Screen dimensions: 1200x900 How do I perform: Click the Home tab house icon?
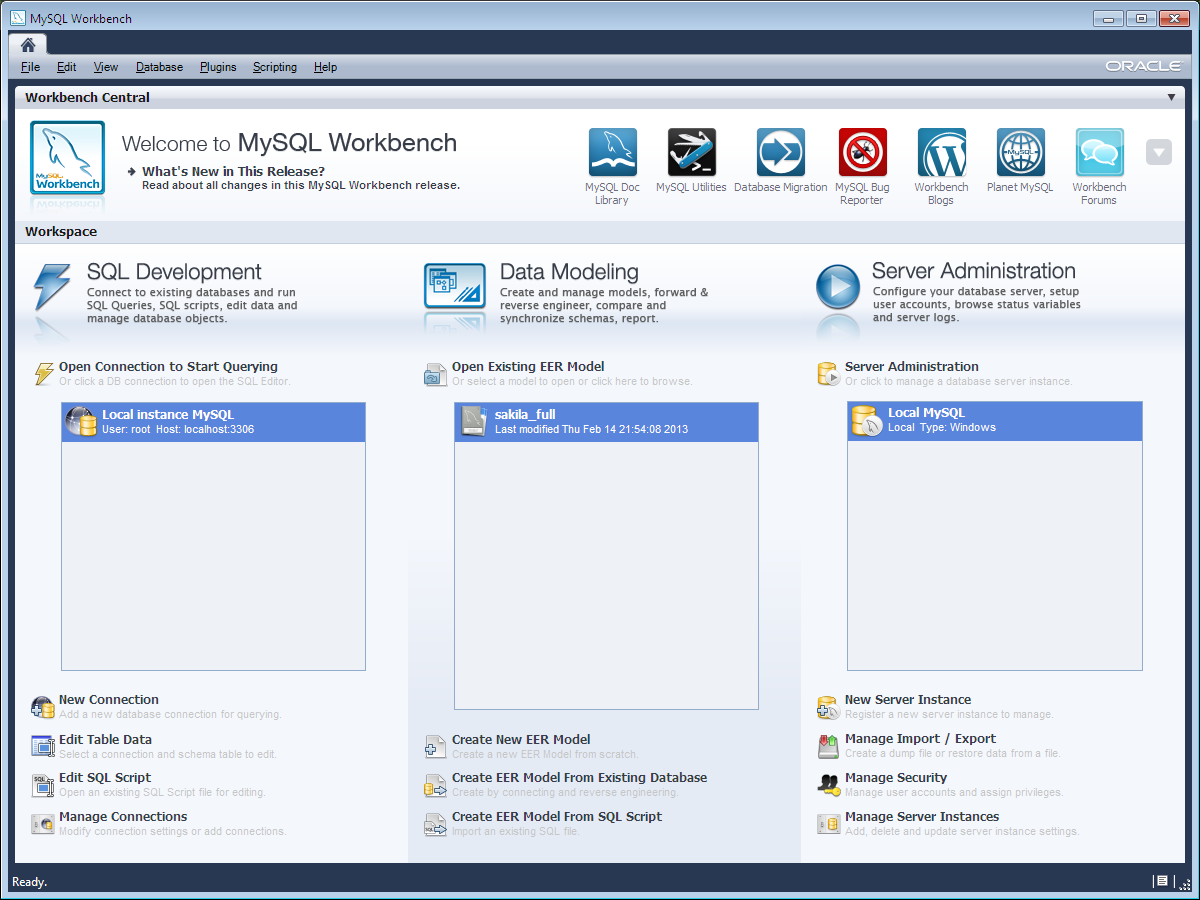click(28, 44)
